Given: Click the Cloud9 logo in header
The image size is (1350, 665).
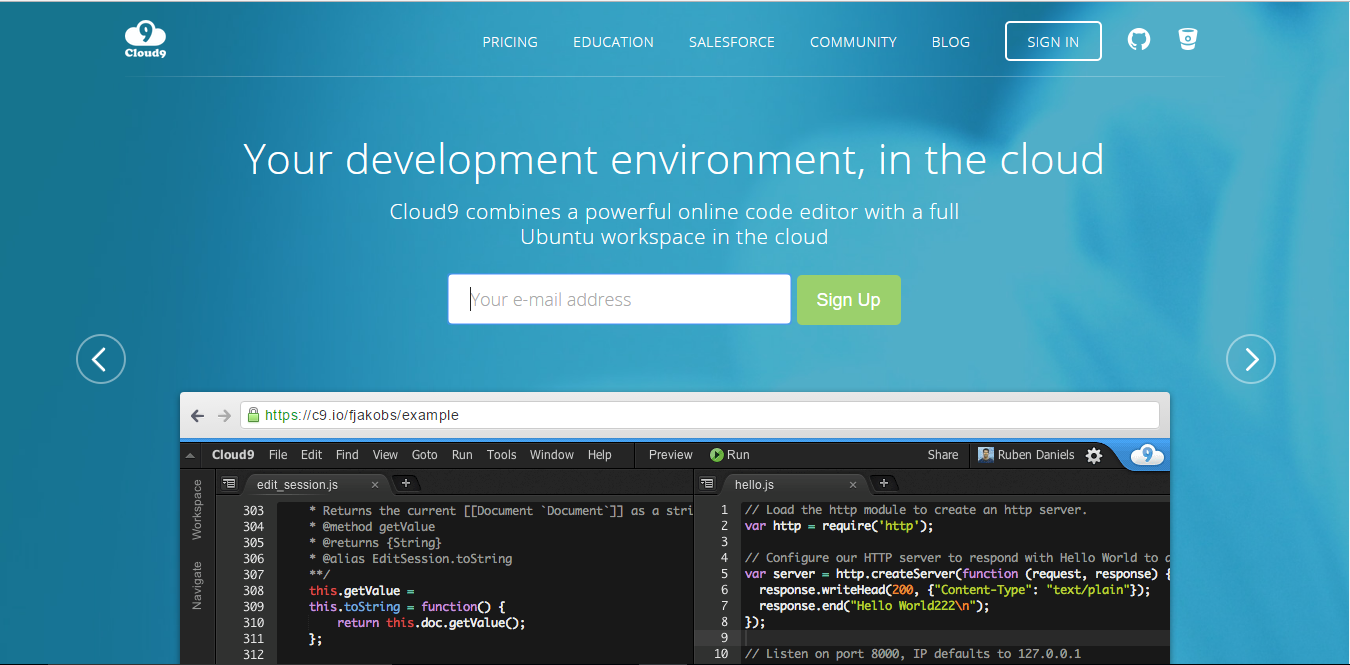Looking at the screenshot, I should [x=145, y=41].
